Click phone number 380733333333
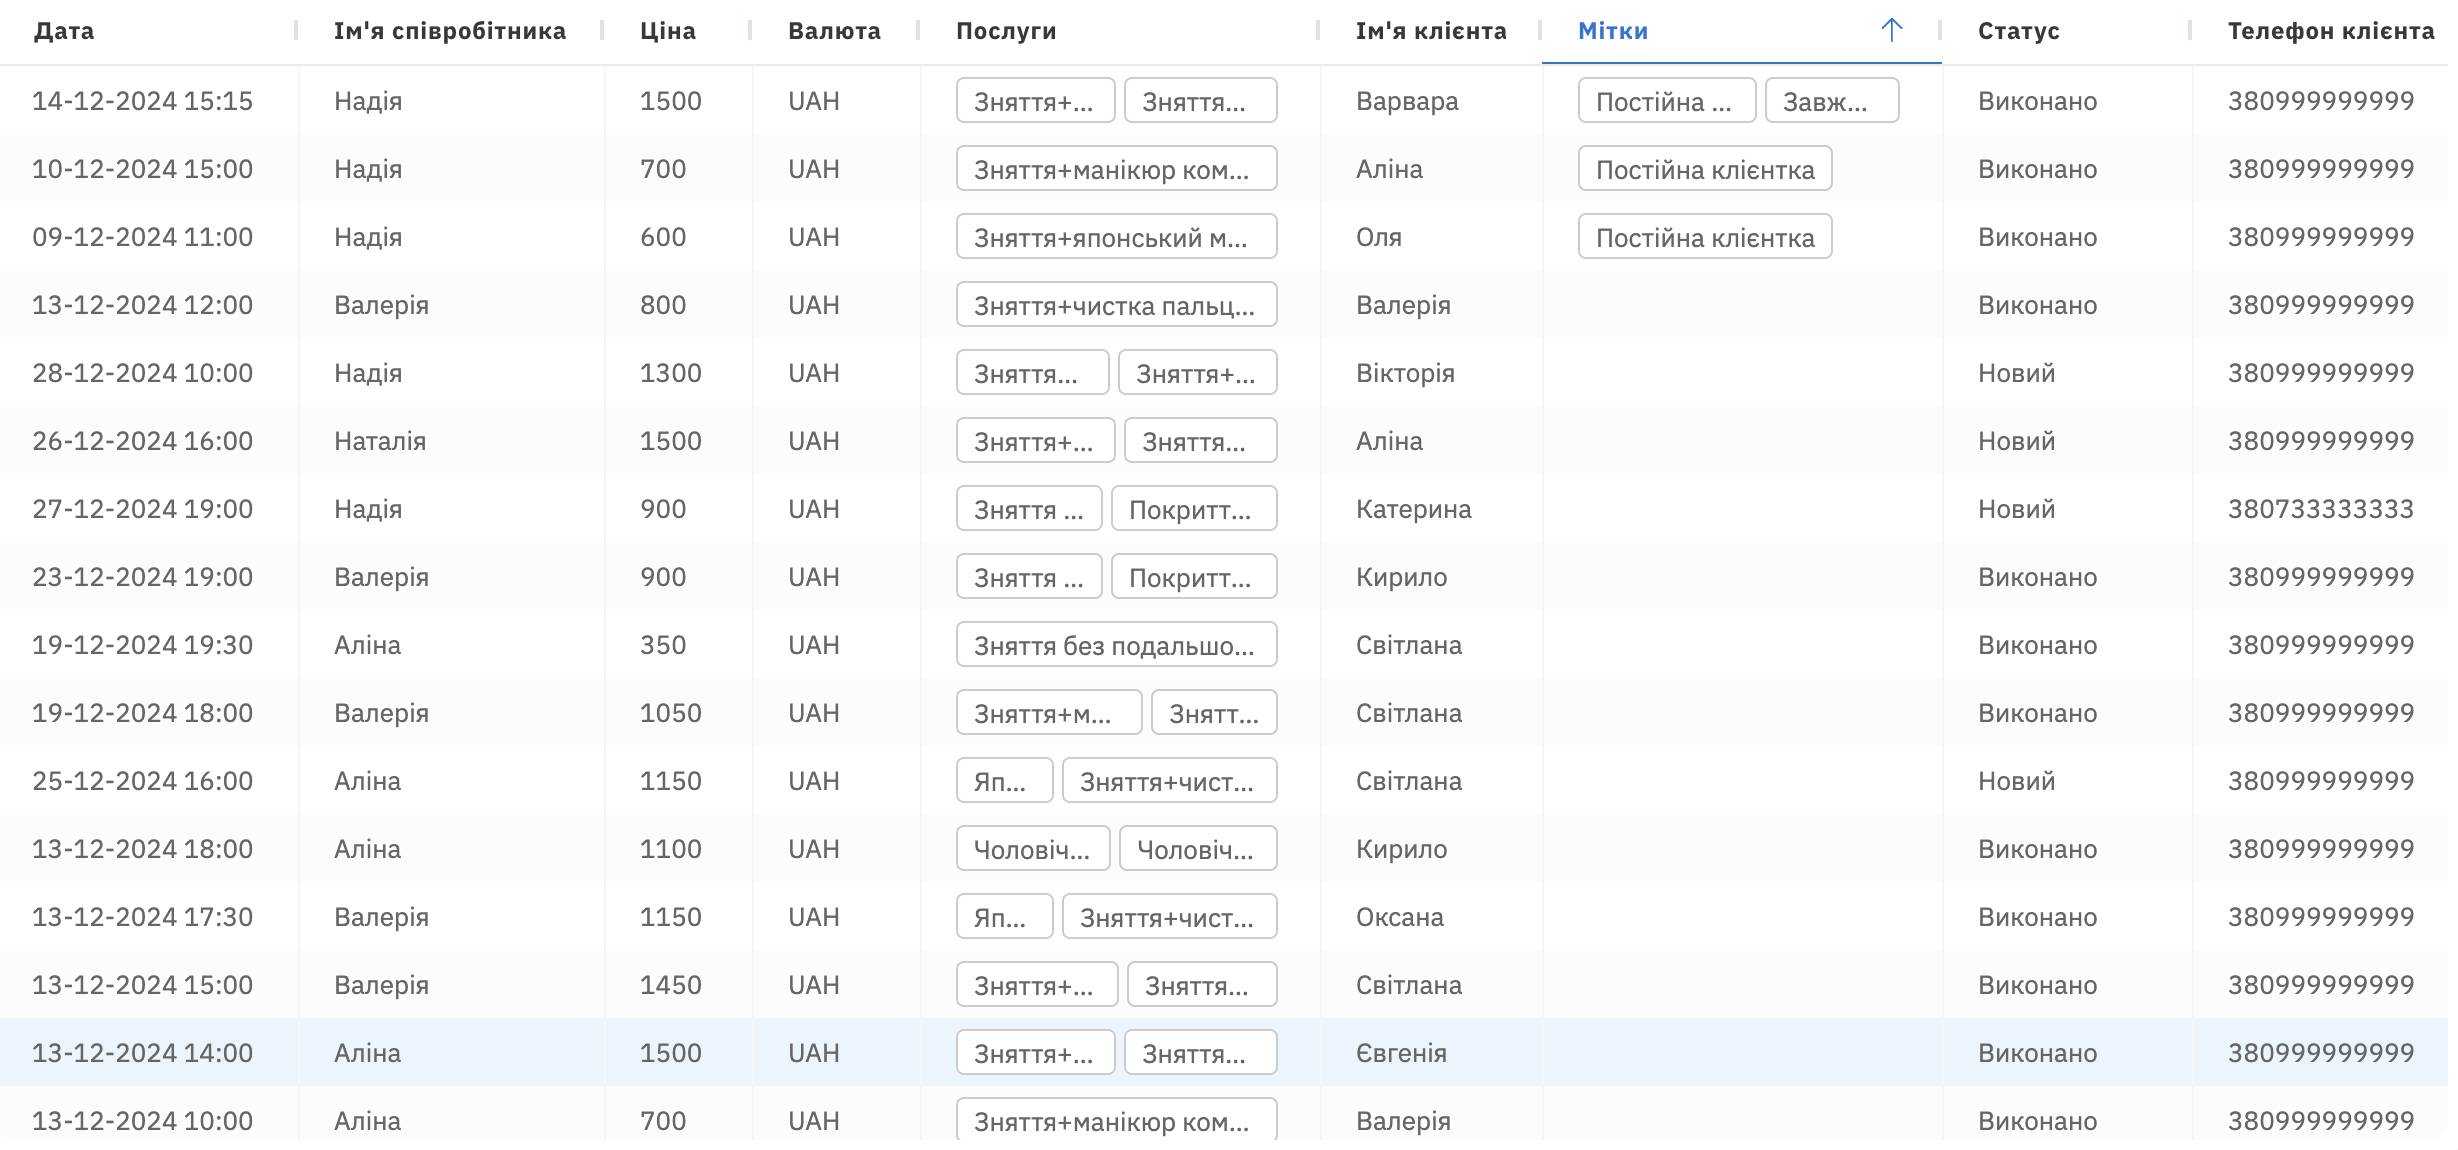 2320,509
